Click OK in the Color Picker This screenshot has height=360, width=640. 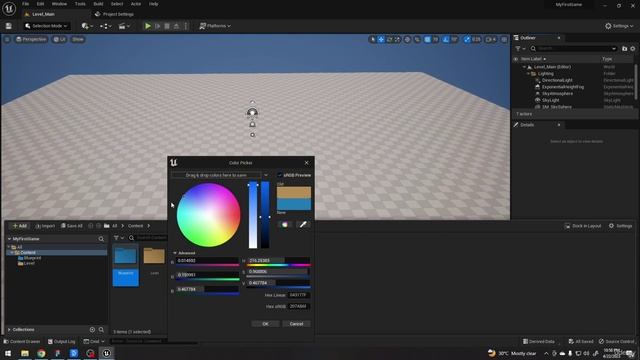[265, 324]
